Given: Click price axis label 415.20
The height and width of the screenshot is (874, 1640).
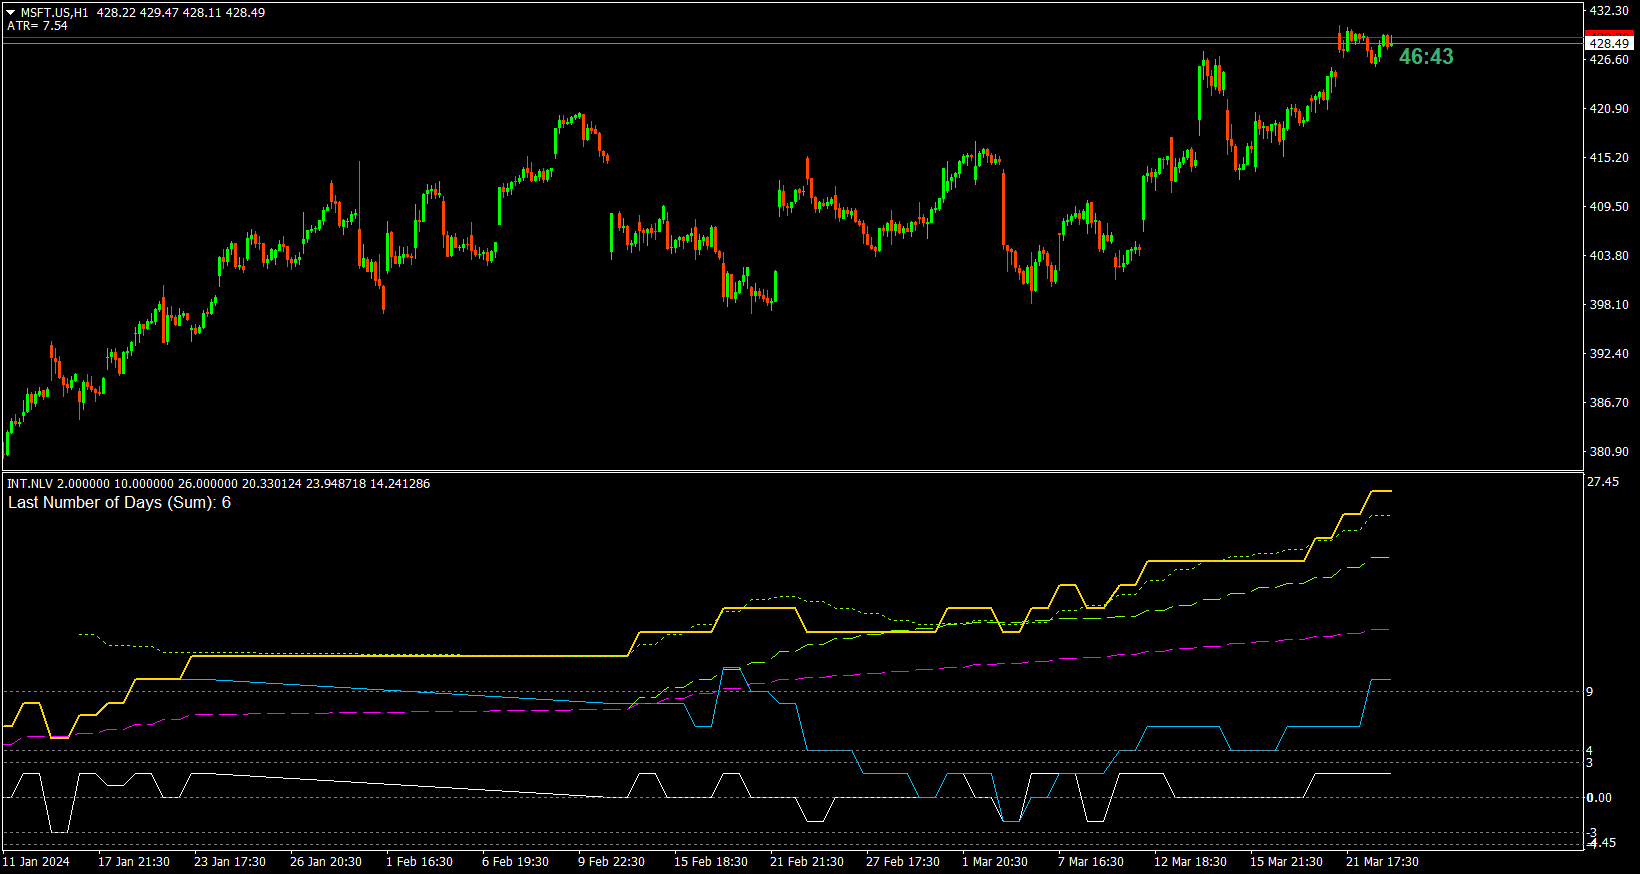Looking at the screenshot, I should pyautogui.click(x=1609, y=158).
